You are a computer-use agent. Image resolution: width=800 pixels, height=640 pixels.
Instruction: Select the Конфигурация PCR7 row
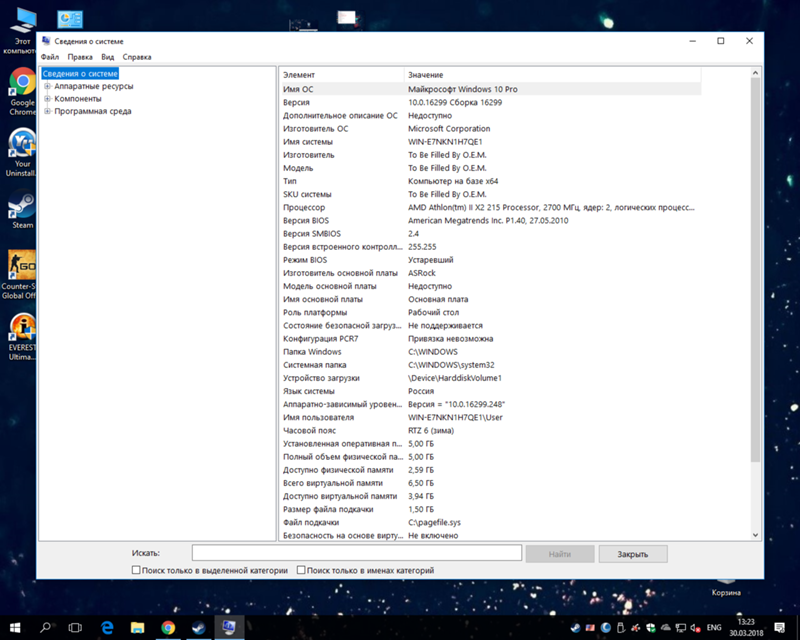click(490, 339)
